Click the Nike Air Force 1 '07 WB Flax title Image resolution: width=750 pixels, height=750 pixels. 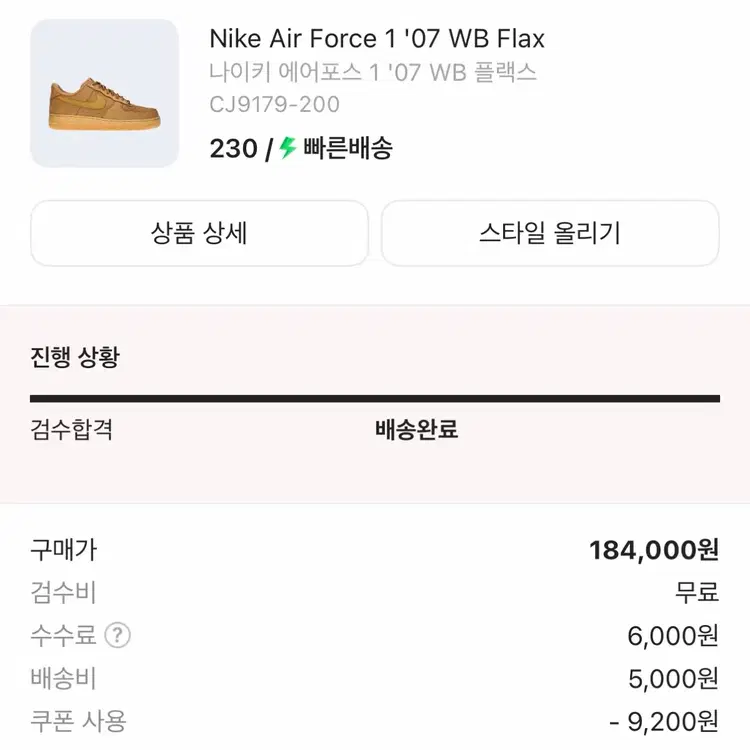pyautogui.click(x=377, y=39)
